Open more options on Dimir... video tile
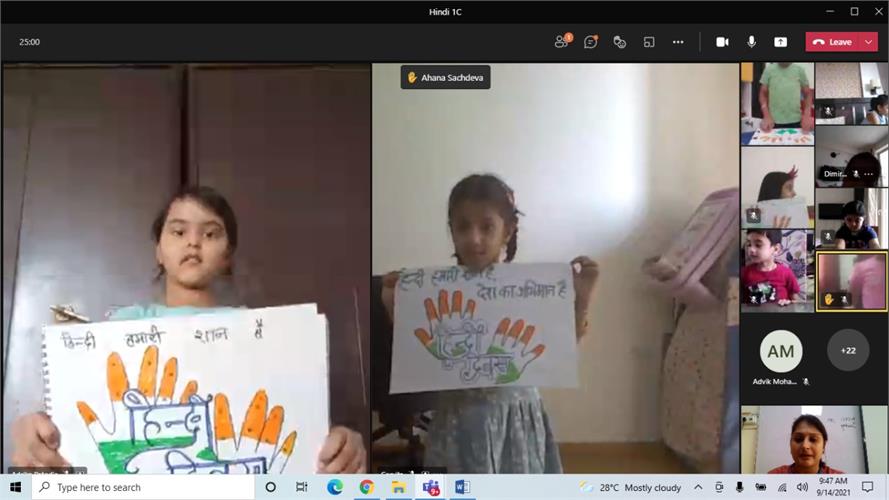Viewport: 889px width, 500px height. pyautogui.click(x=869, y=174)
